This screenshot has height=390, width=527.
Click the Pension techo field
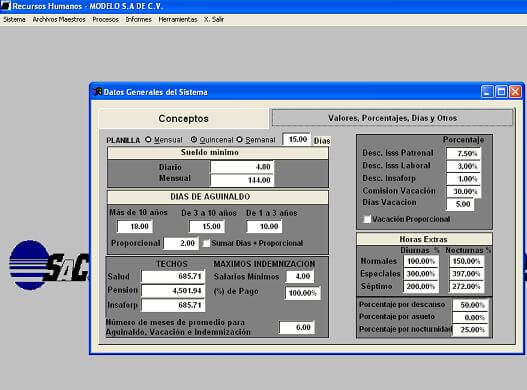point(173,290)
